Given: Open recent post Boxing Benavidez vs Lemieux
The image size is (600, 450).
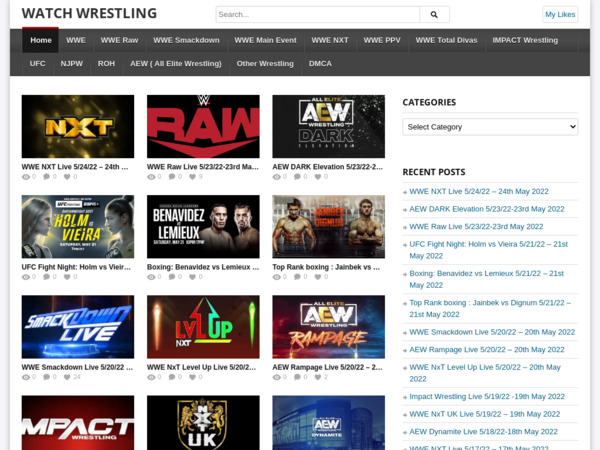Looking at the screenshot, I should tap(487, 279).
